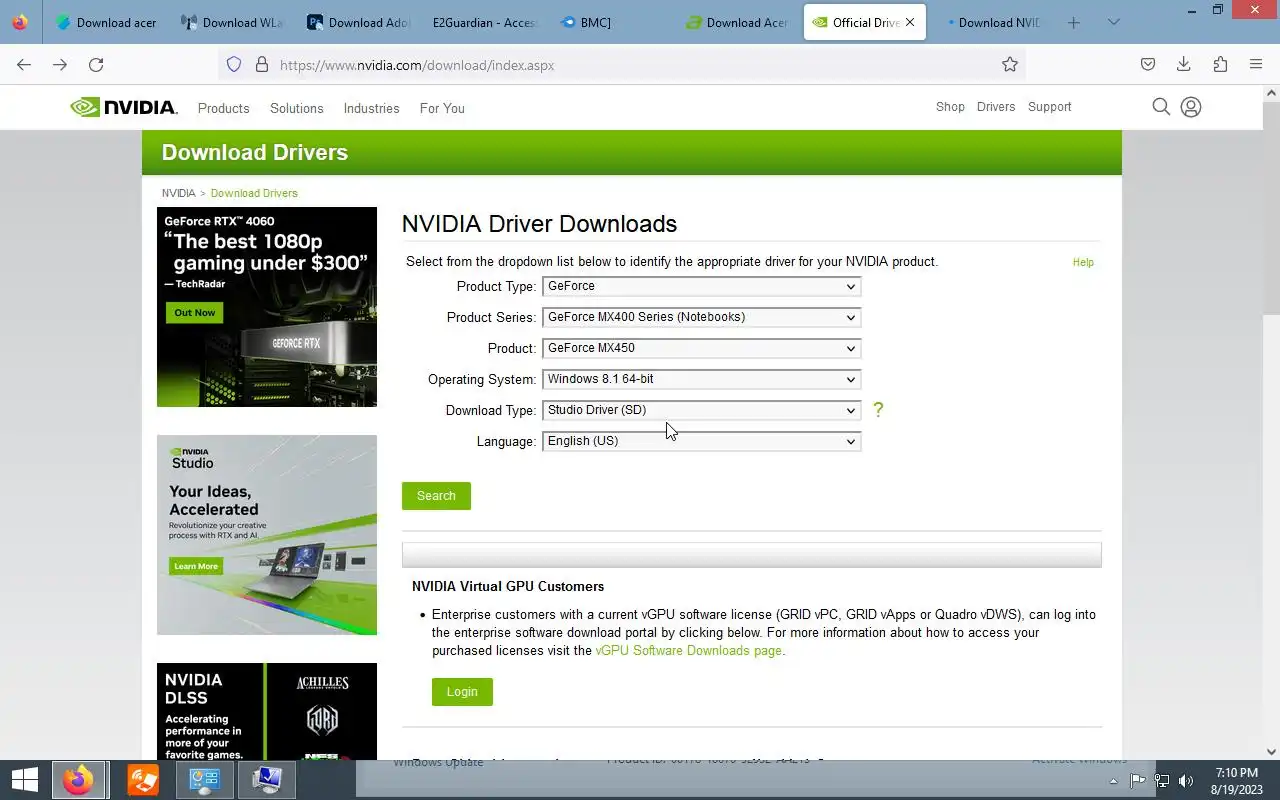Click the Shop link in header
Screen dimensions: 1280x800
pyautogui.click(x=950, y=107)
